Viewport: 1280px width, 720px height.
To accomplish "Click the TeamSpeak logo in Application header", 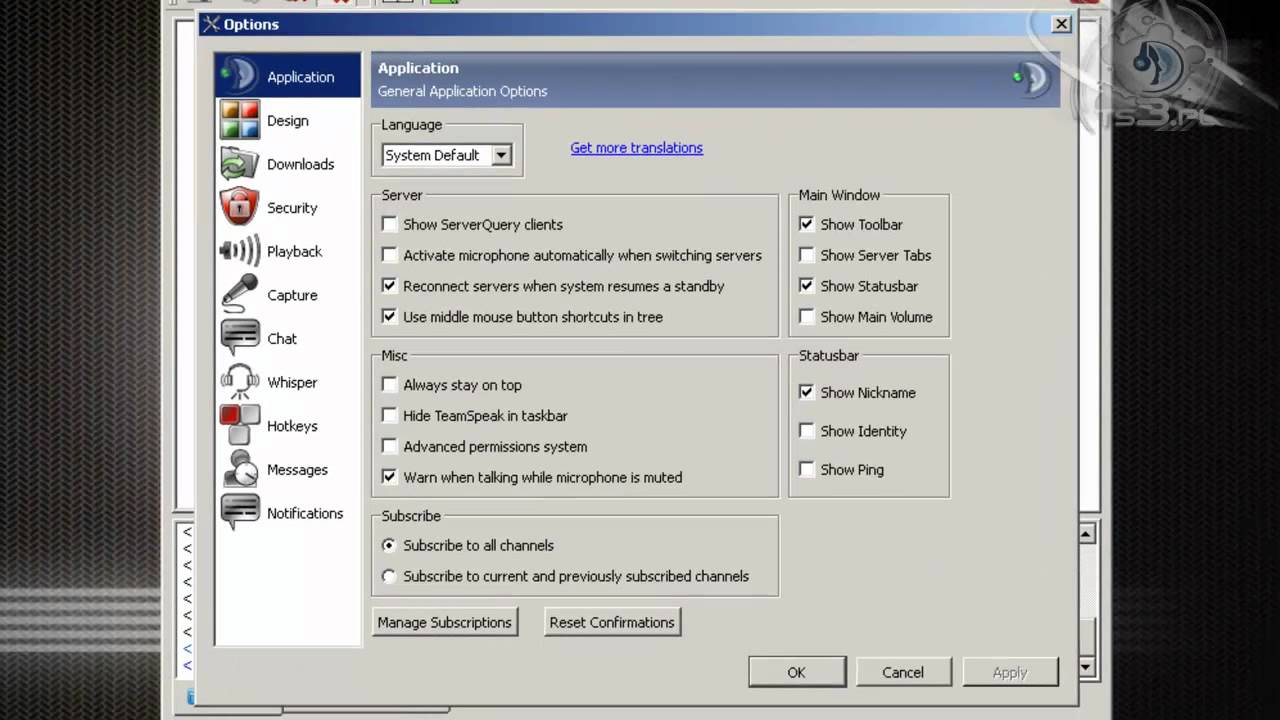I will (1031, 79).
